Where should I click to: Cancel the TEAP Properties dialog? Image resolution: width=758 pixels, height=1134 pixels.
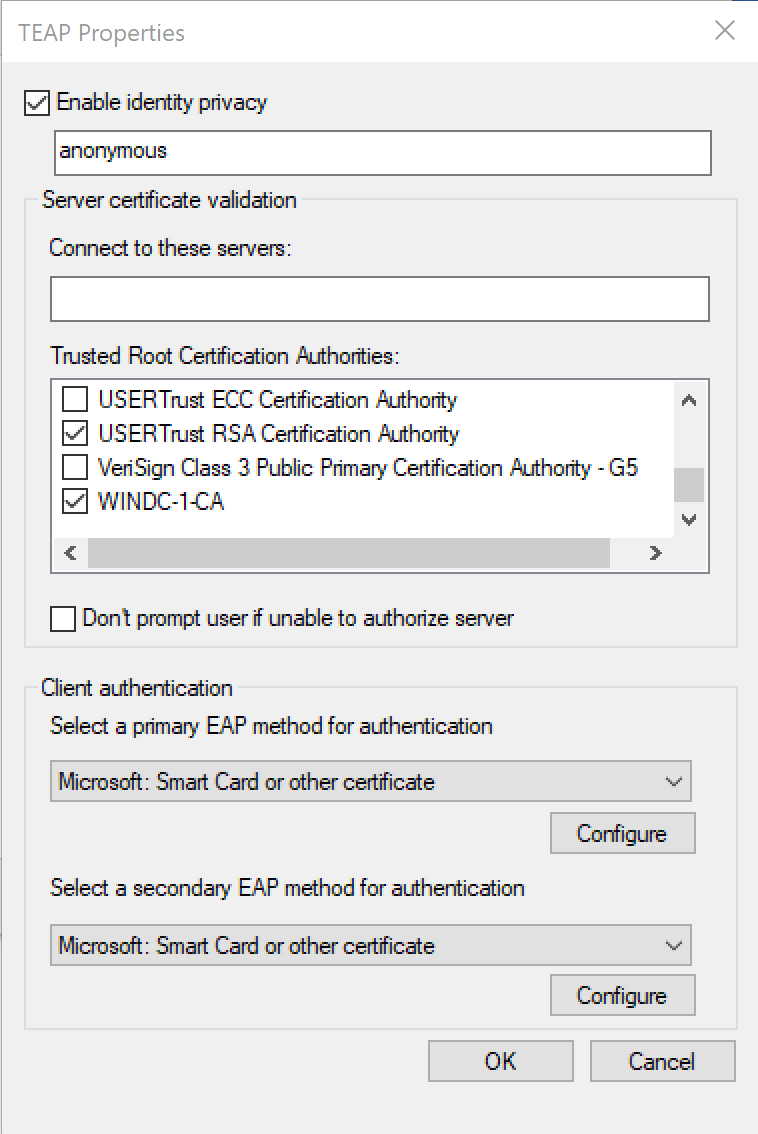pos(662,1061)
